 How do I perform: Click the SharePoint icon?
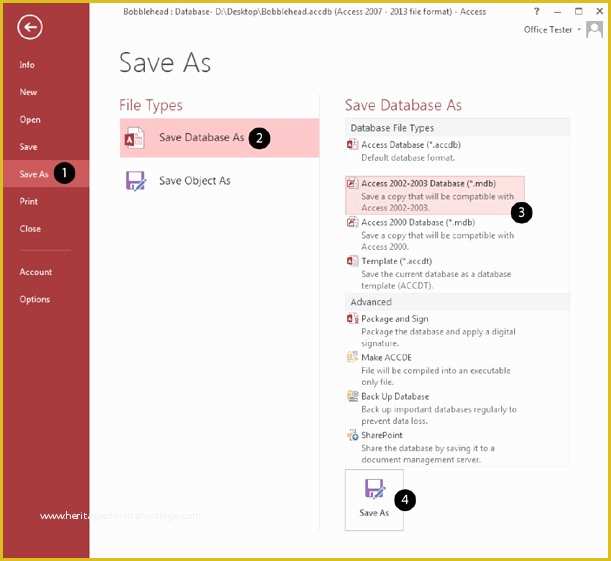(x=352, y=435)
